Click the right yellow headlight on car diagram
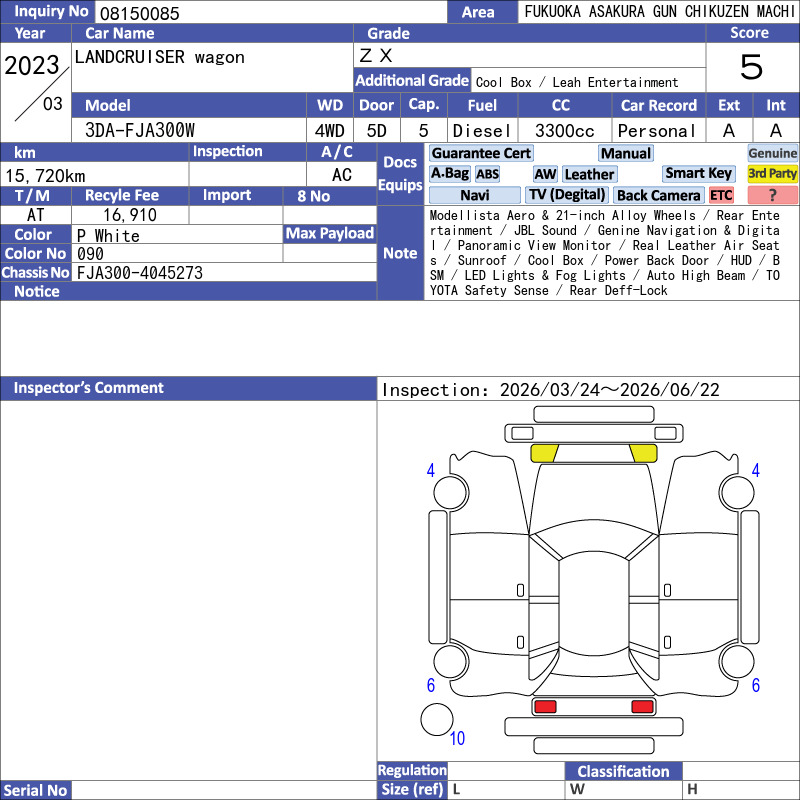Image resolution: width=800 pixels, height=800 pixels. pos(644,453)
